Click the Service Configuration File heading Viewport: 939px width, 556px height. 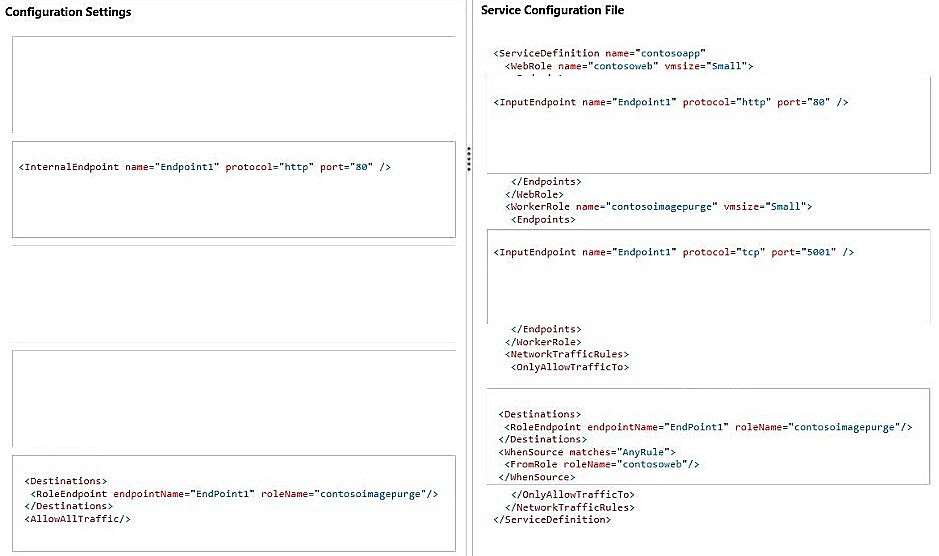tap(552, 10)
